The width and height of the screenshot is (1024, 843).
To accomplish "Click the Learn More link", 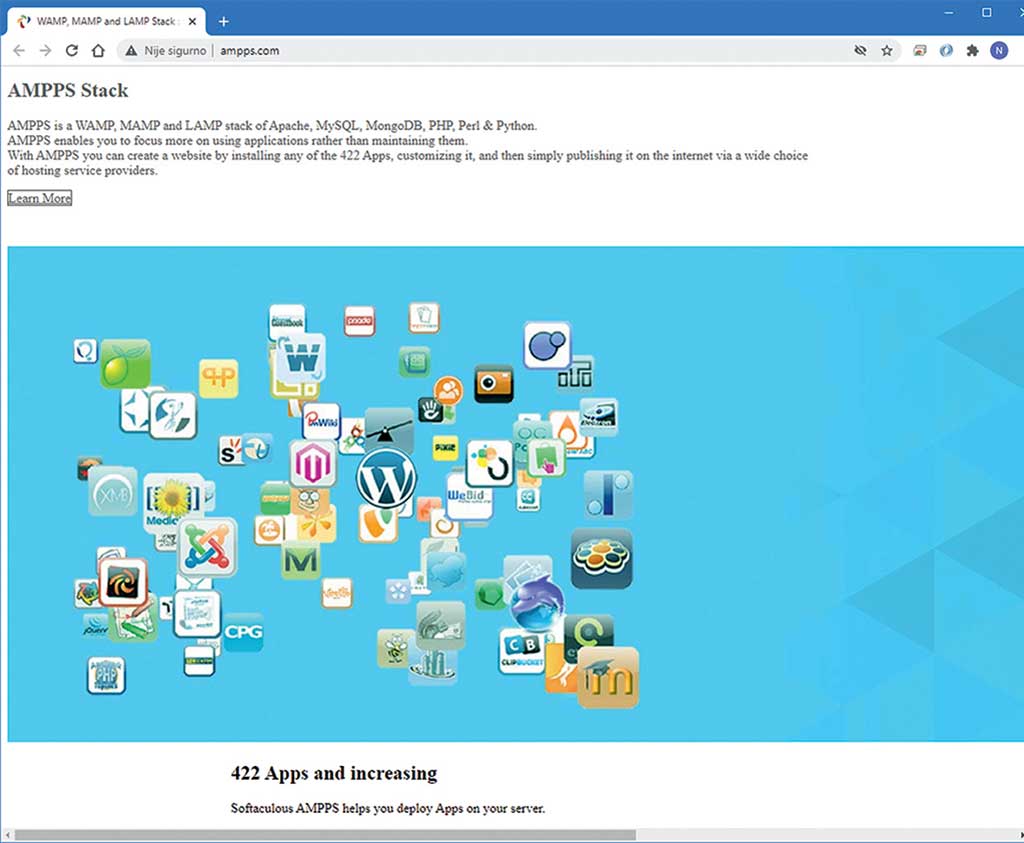I will tap(40, 198).
